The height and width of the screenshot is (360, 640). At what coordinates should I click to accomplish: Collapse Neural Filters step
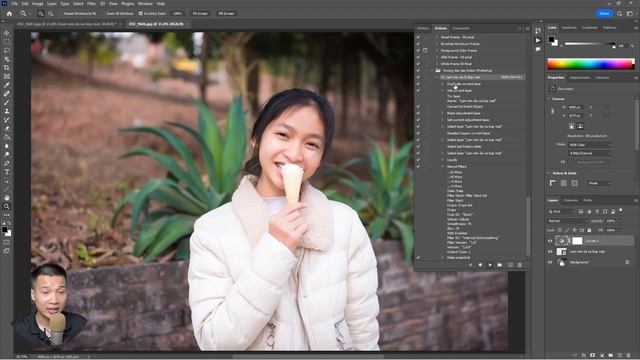point(442,167)
